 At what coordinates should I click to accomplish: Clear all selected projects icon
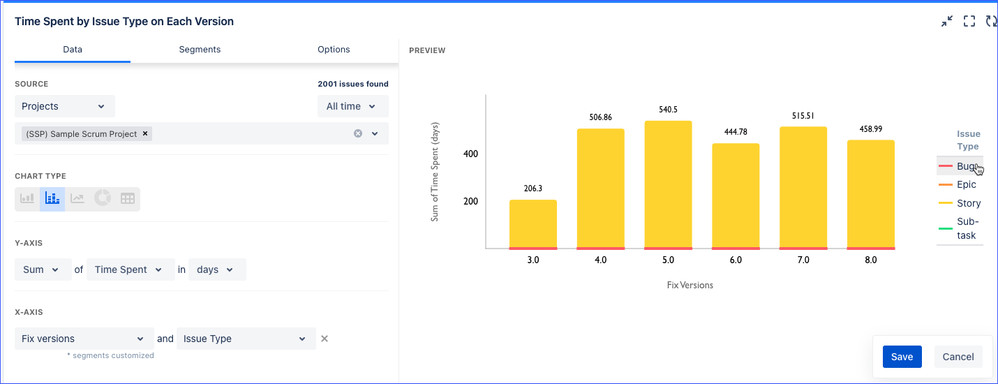click(x=358, y=134)
